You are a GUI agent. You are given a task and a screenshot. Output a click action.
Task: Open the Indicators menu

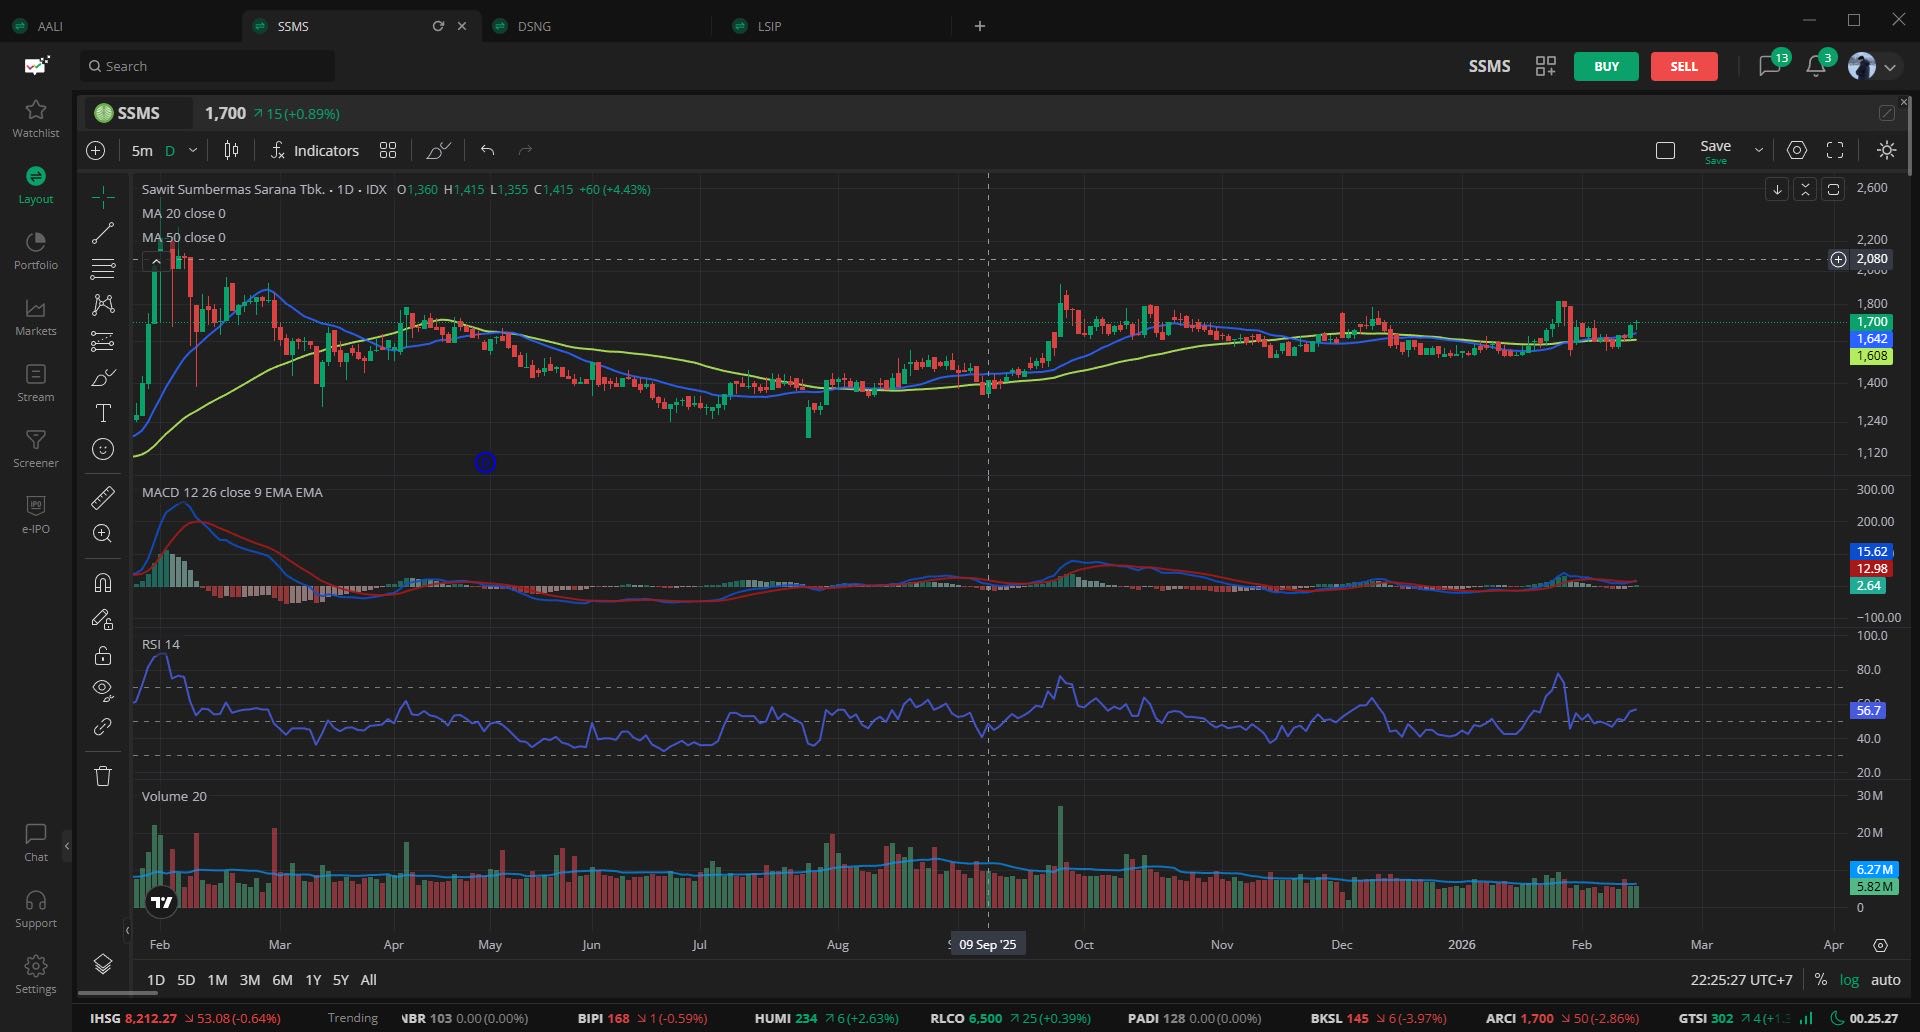pos(315,150)
